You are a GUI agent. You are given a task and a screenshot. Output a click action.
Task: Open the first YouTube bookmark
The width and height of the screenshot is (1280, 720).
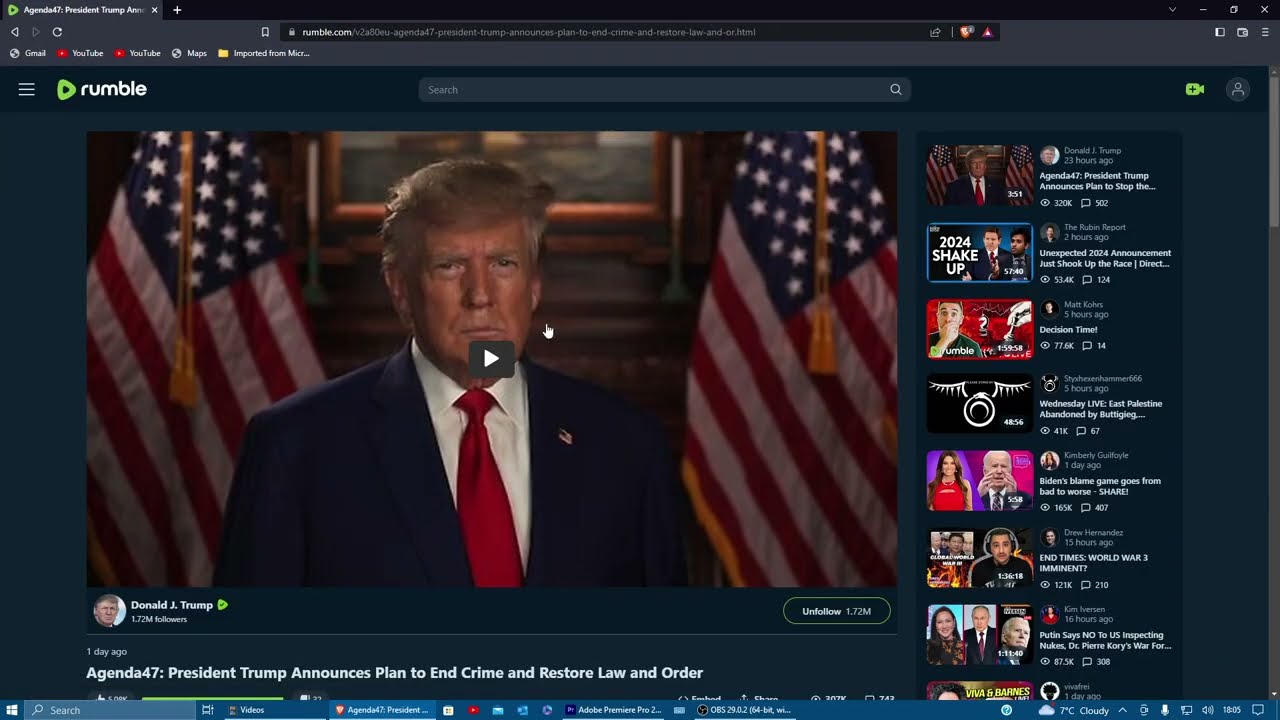pos(80,53)
